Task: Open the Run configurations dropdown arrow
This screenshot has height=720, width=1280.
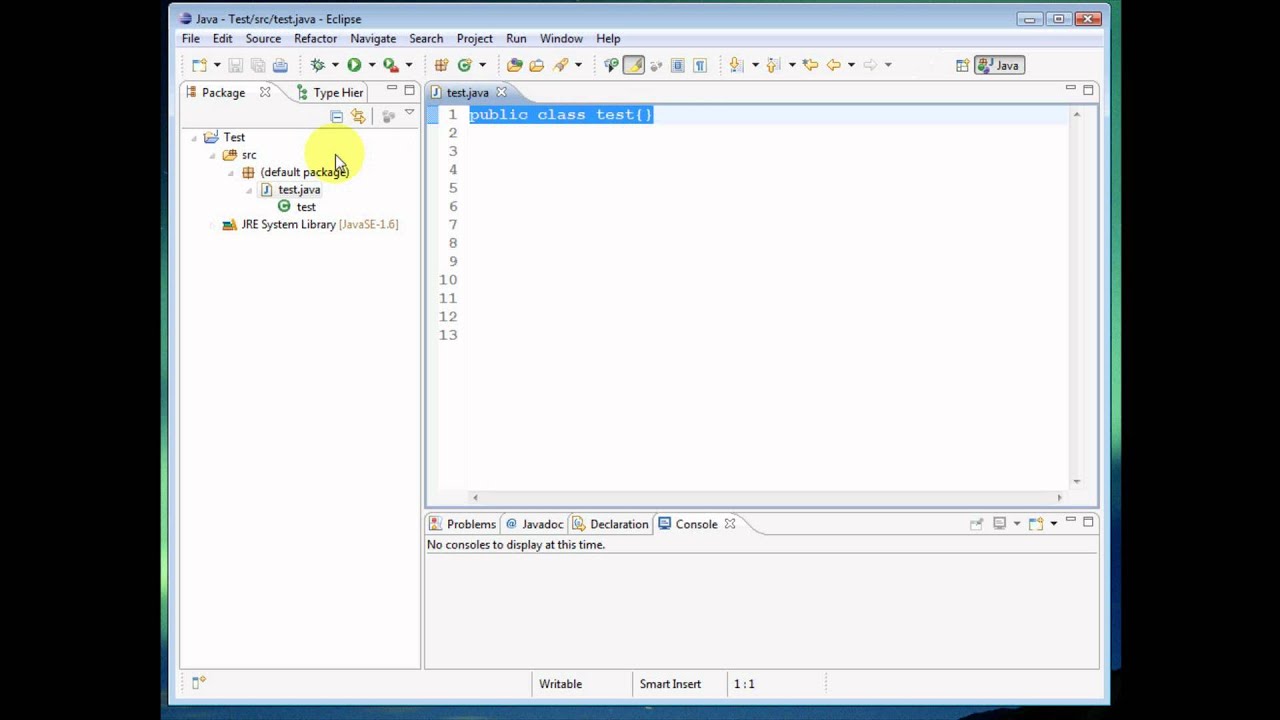Action: click(371, 66)
